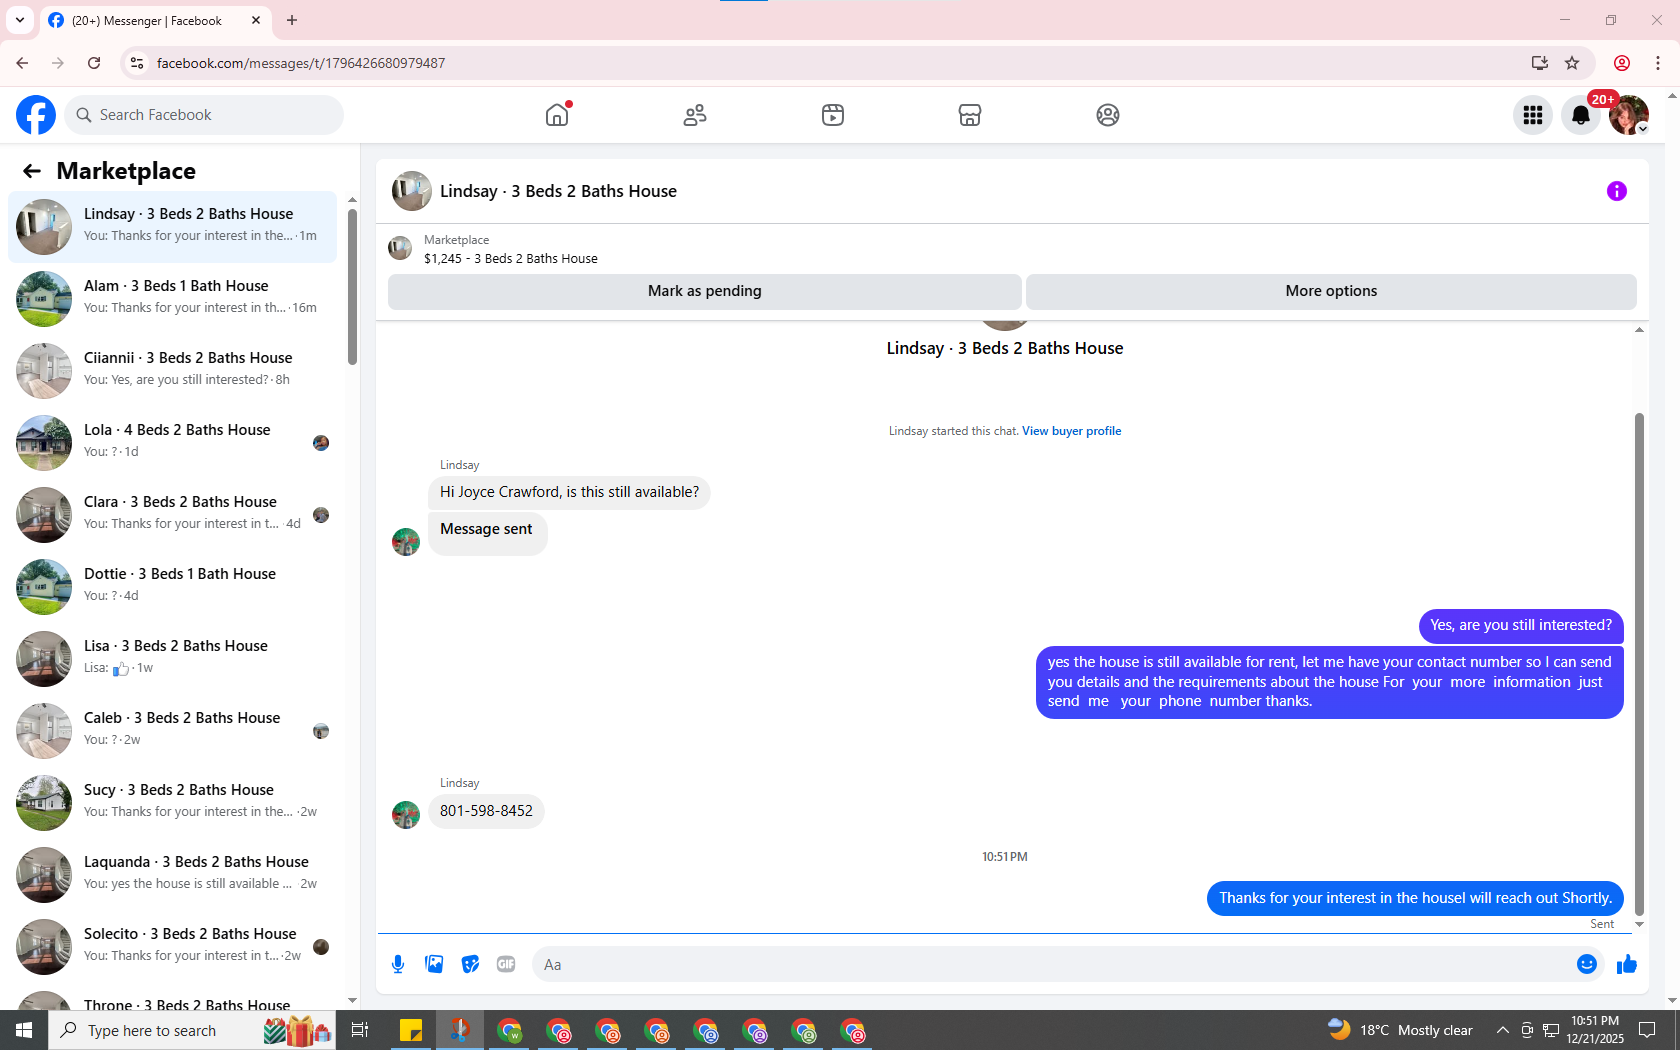The width and height of the screenshot is (1680, 1050).
Task: Click the message 'Hi Joyce Crawford, is this still available?'
Action: (569, 492)
